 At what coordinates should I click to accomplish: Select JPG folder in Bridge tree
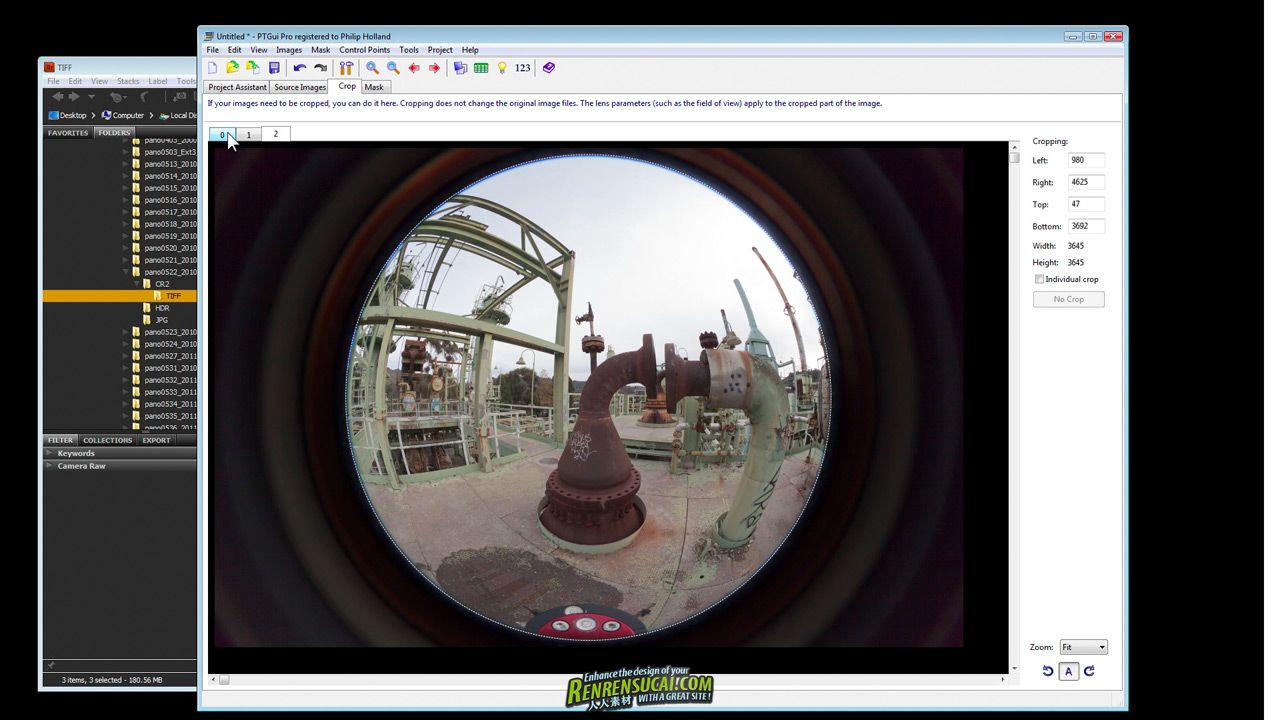tap(161, 320)
